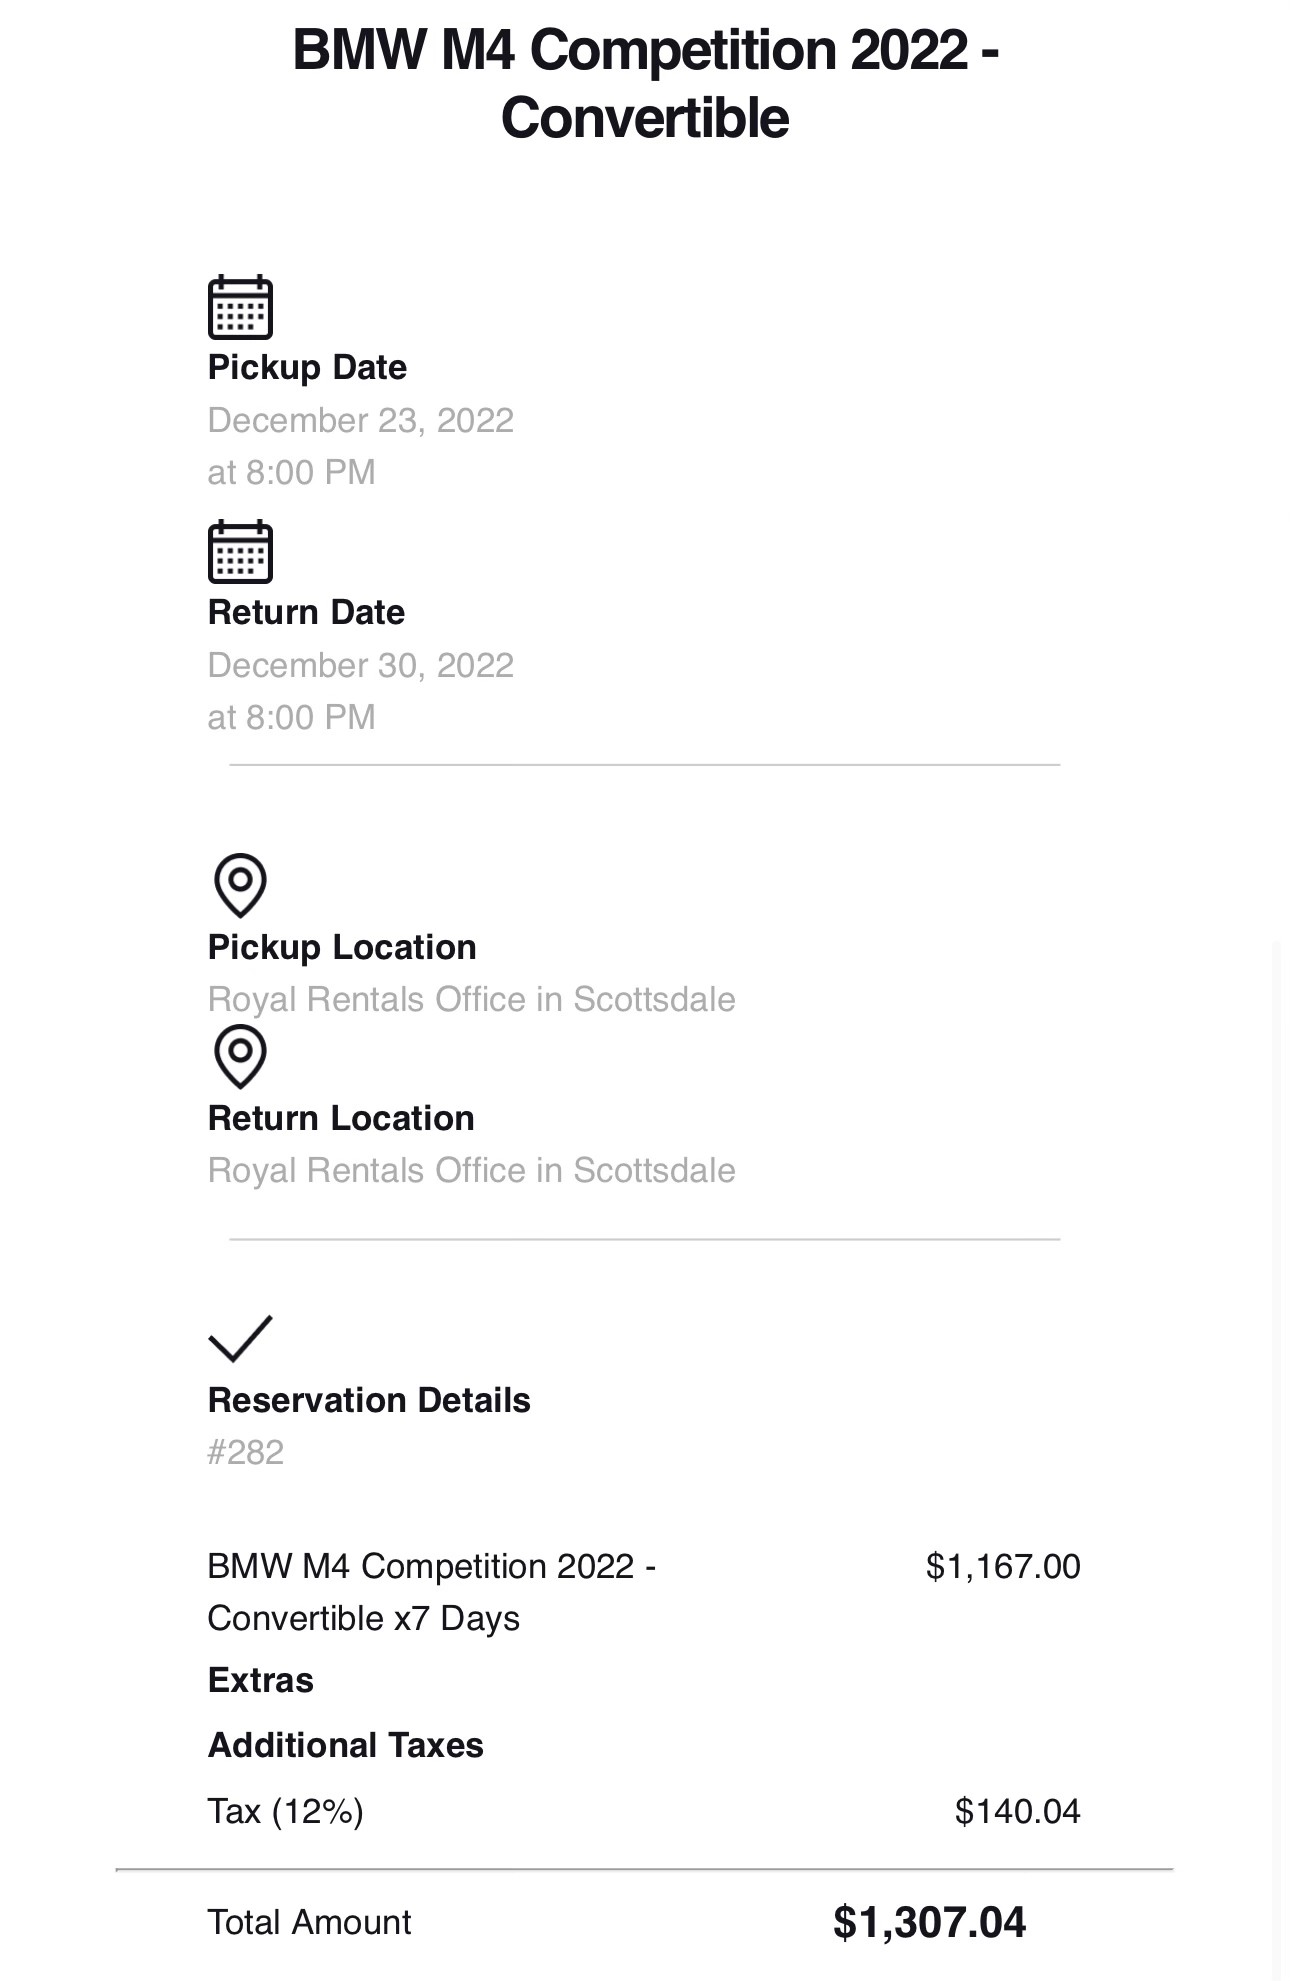Click the December 23, 2022 pickup date

360,420
